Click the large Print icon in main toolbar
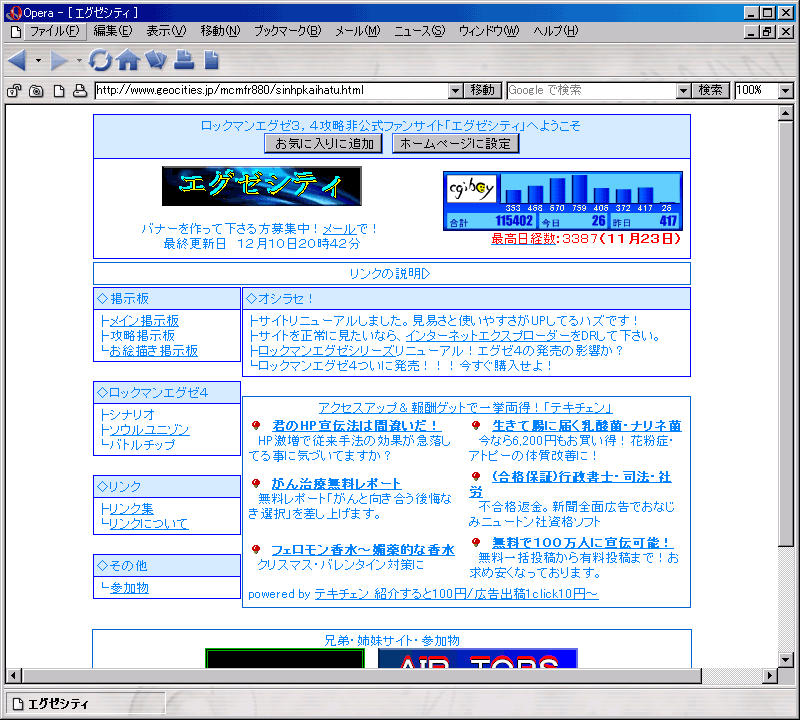The width and height of the screenshot is (800, 720). pos(184,60)
